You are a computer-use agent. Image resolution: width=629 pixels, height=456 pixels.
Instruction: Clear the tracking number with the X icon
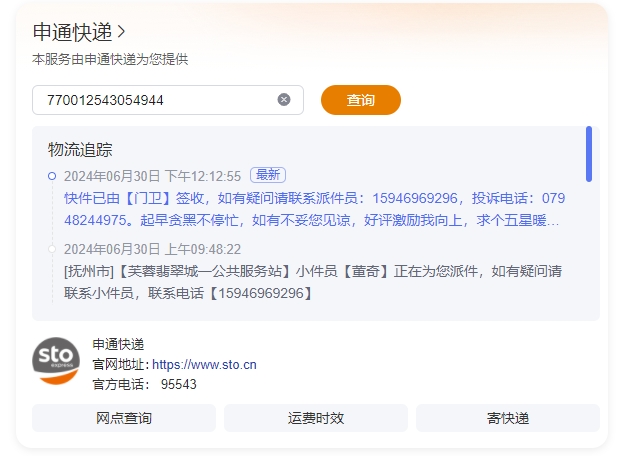(x=284, y=99)
